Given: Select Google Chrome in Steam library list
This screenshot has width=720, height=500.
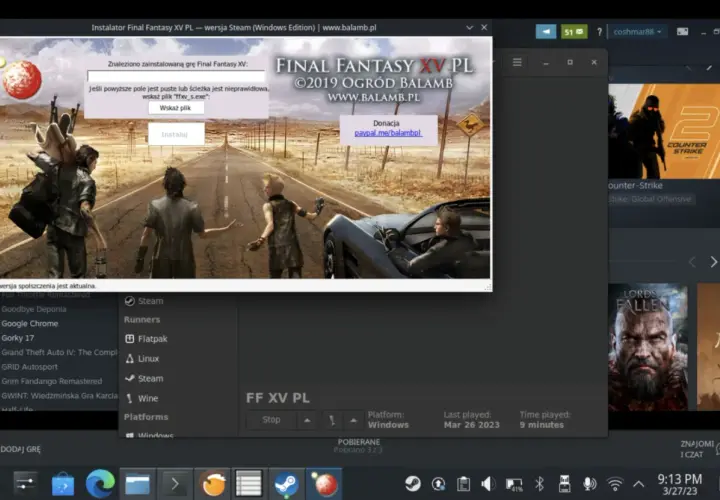Looking at the screenshot, I should tap(30, 323).
